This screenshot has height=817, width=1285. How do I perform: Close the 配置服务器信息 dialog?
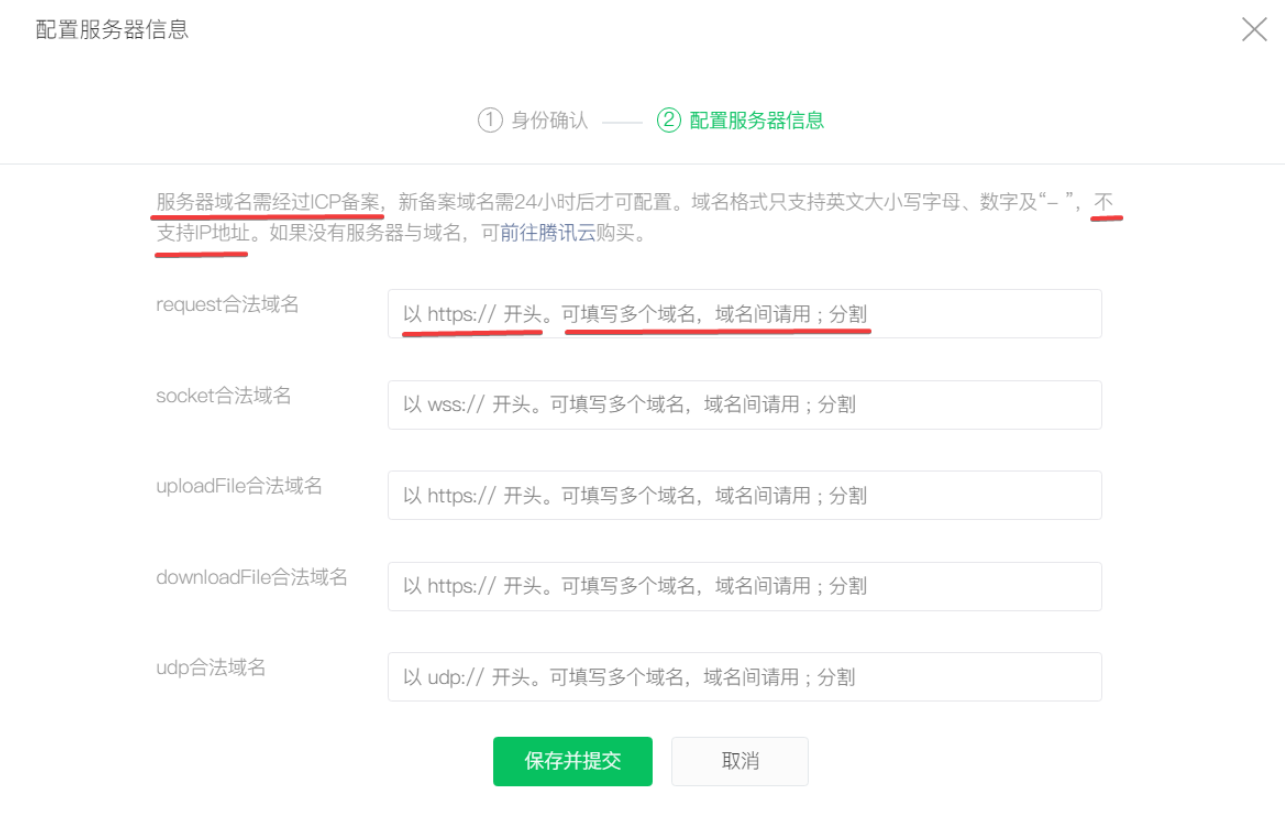pos(1254,29)
